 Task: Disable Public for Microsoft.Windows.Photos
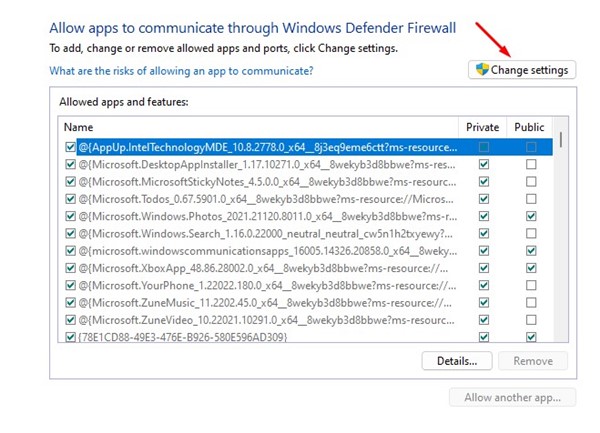(x=531, y=216)
